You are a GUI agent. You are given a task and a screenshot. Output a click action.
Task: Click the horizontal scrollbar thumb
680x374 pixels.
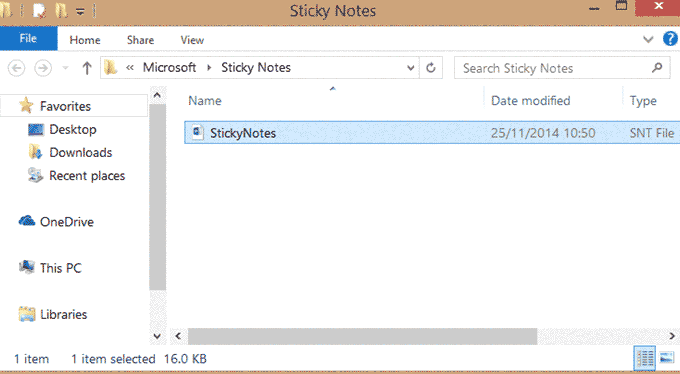coord(362,336)
